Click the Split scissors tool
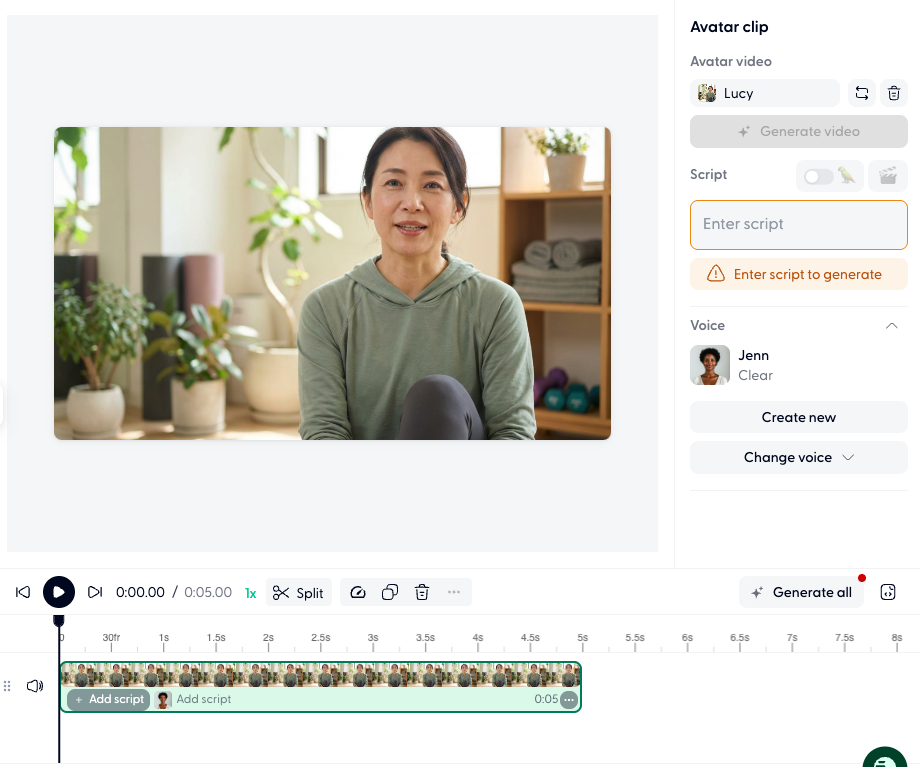This screenshot has width=920, height=767. click(x=299, y=592)
